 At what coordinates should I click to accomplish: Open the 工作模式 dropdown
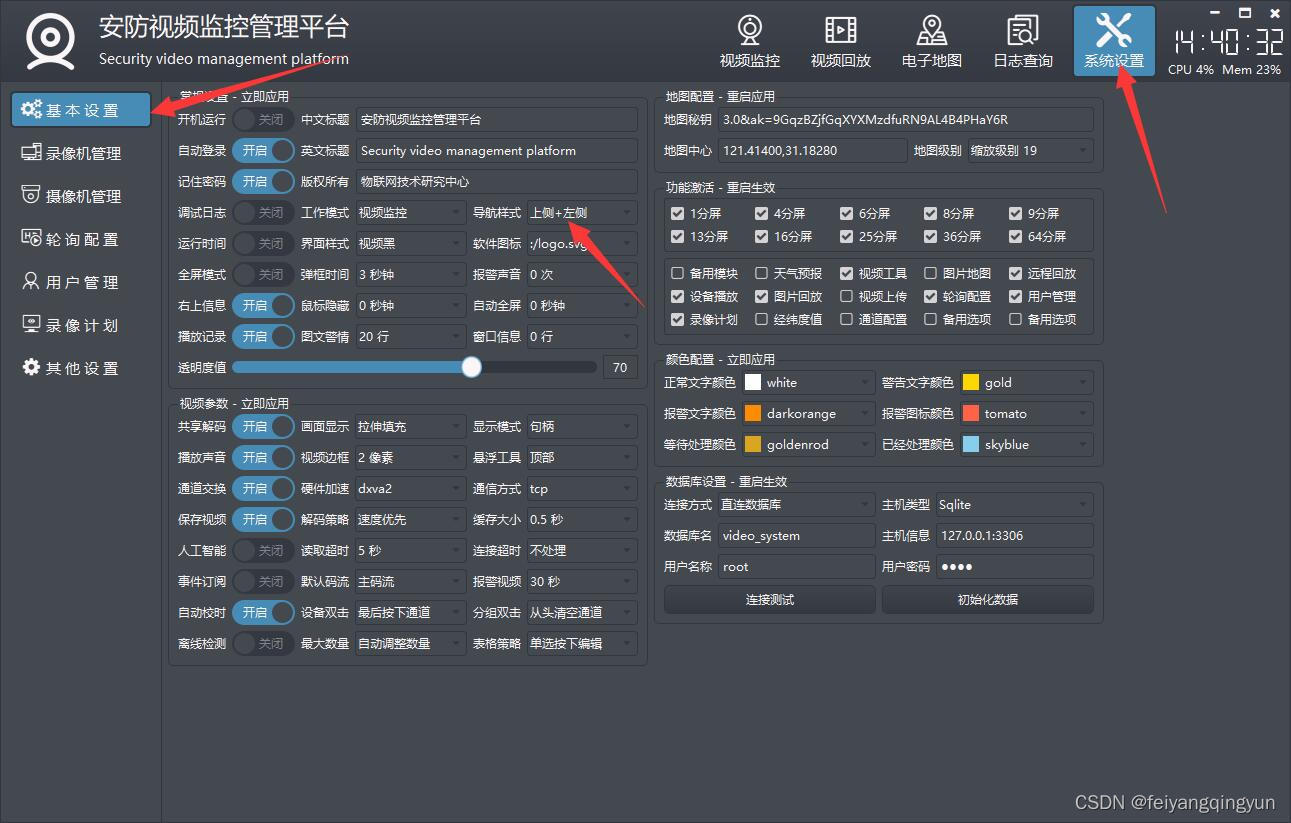pyautogui.click(x=410, y=212)
